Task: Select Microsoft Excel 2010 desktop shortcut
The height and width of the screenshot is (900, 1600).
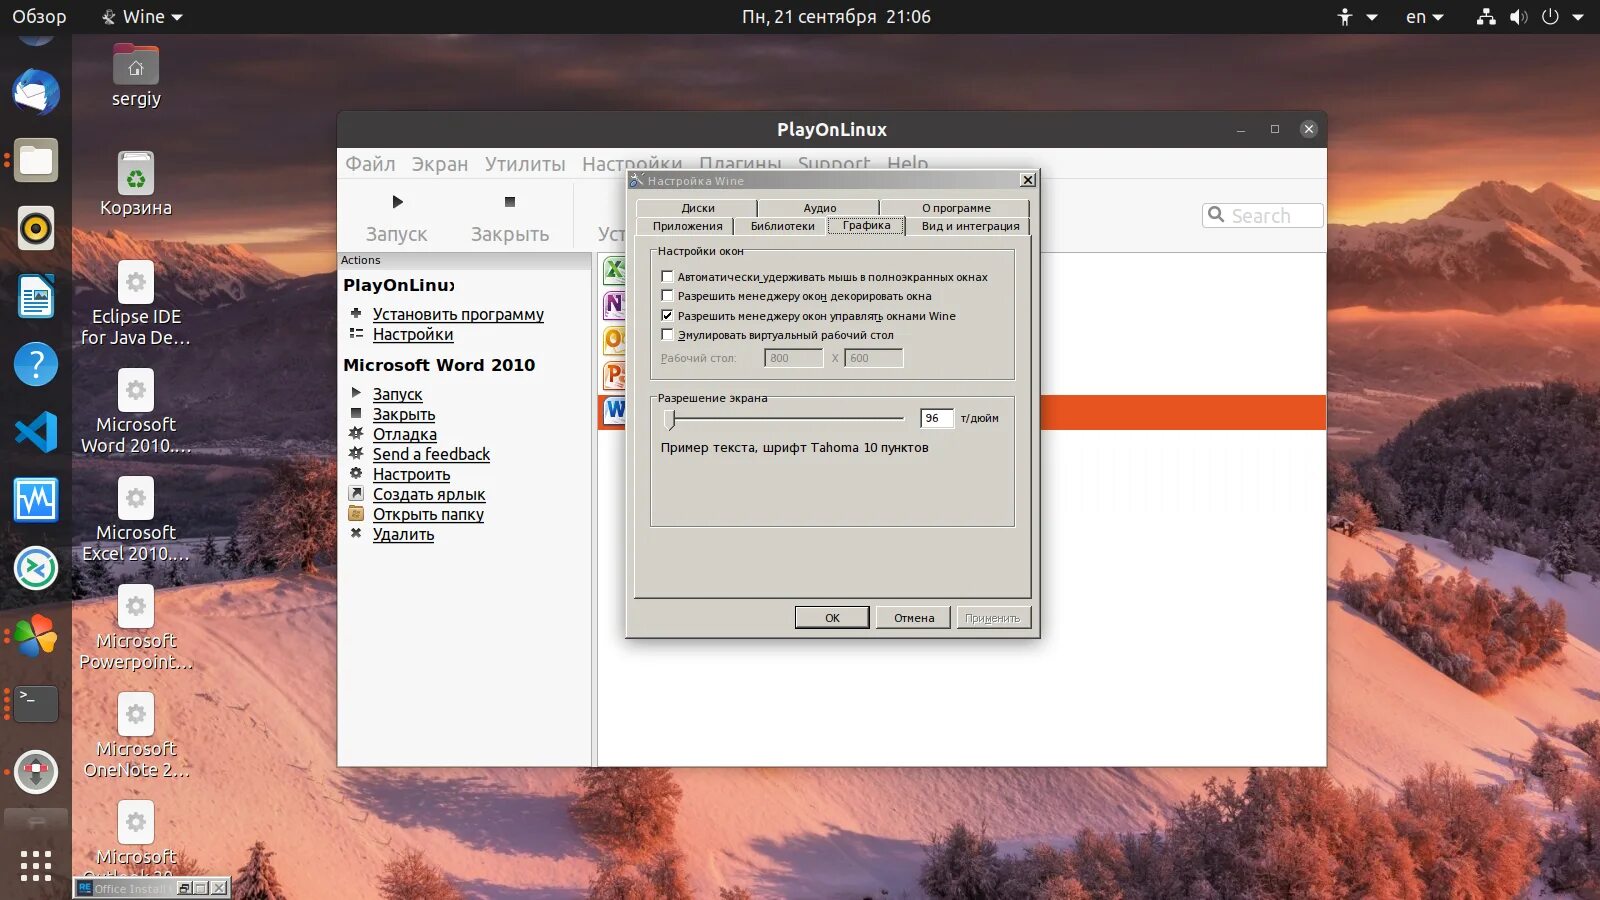Action: (136, 520)
